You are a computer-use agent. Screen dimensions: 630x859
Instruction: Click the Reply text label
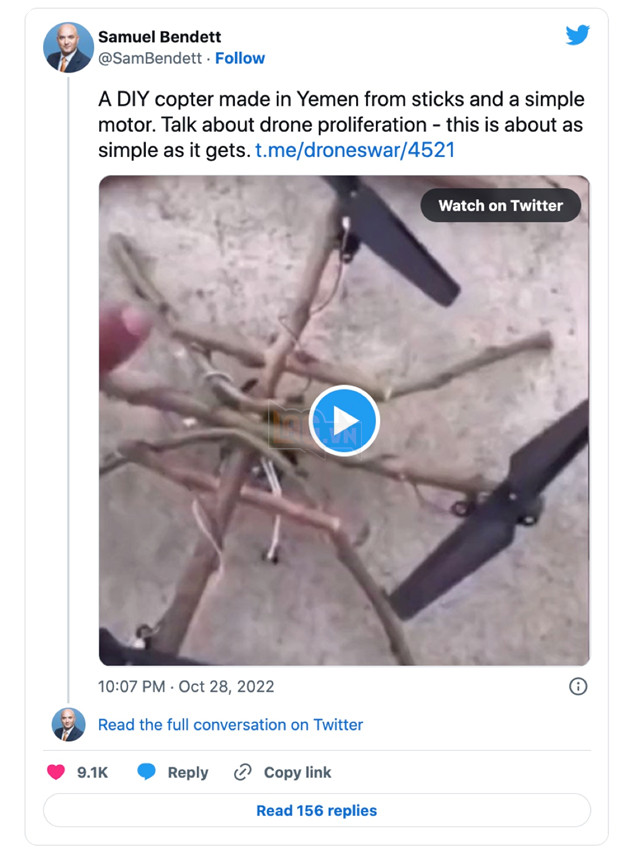tap(188, 772)
